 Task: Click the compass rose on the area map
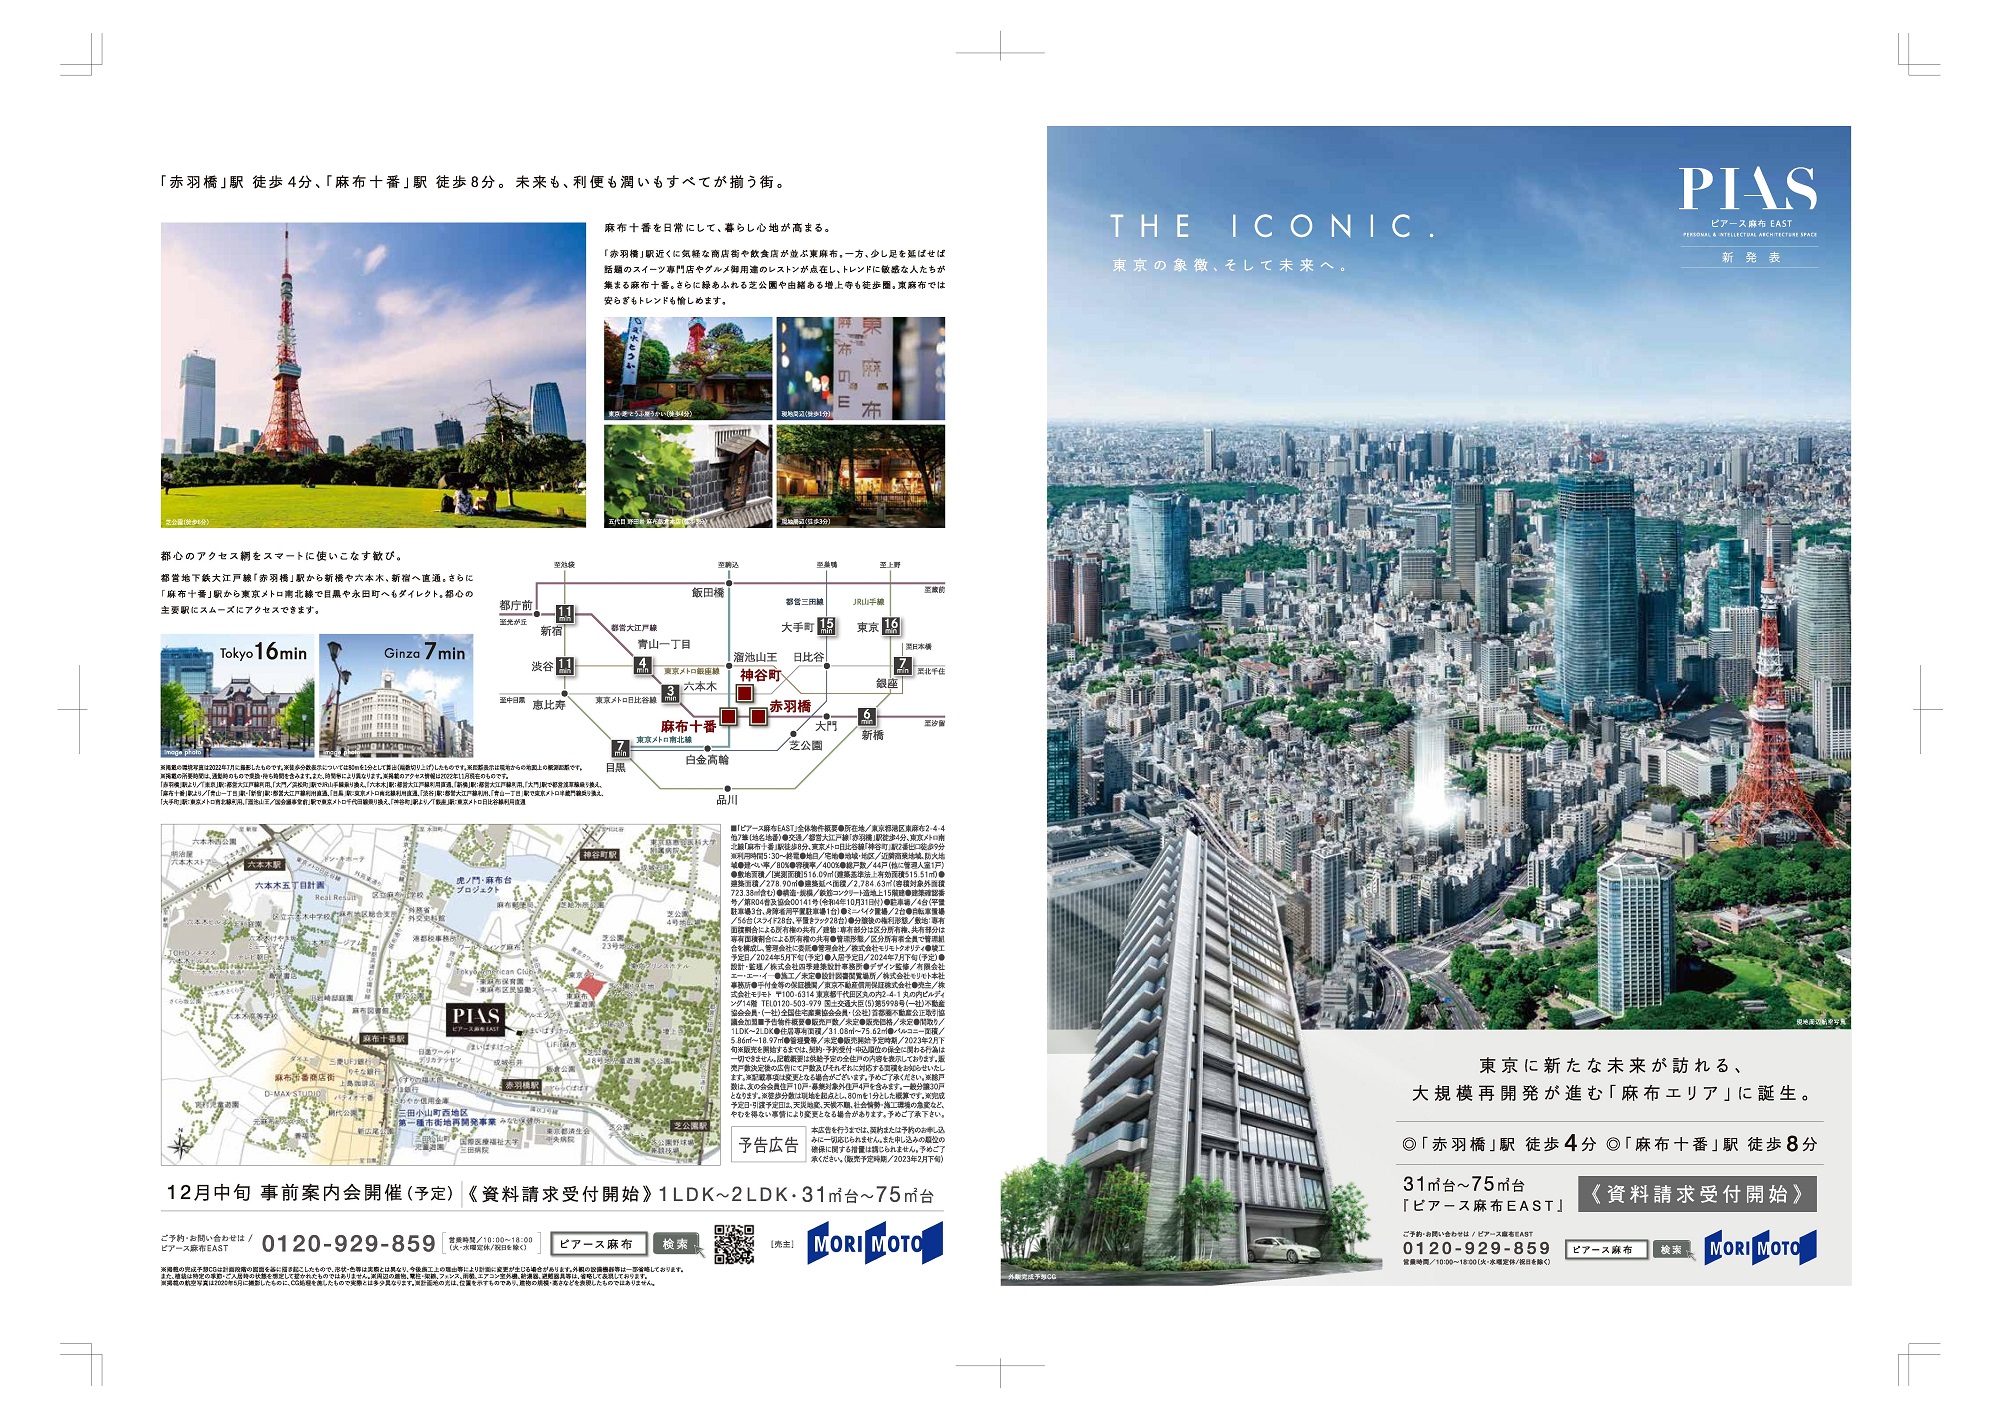[x=179, y=1142]
